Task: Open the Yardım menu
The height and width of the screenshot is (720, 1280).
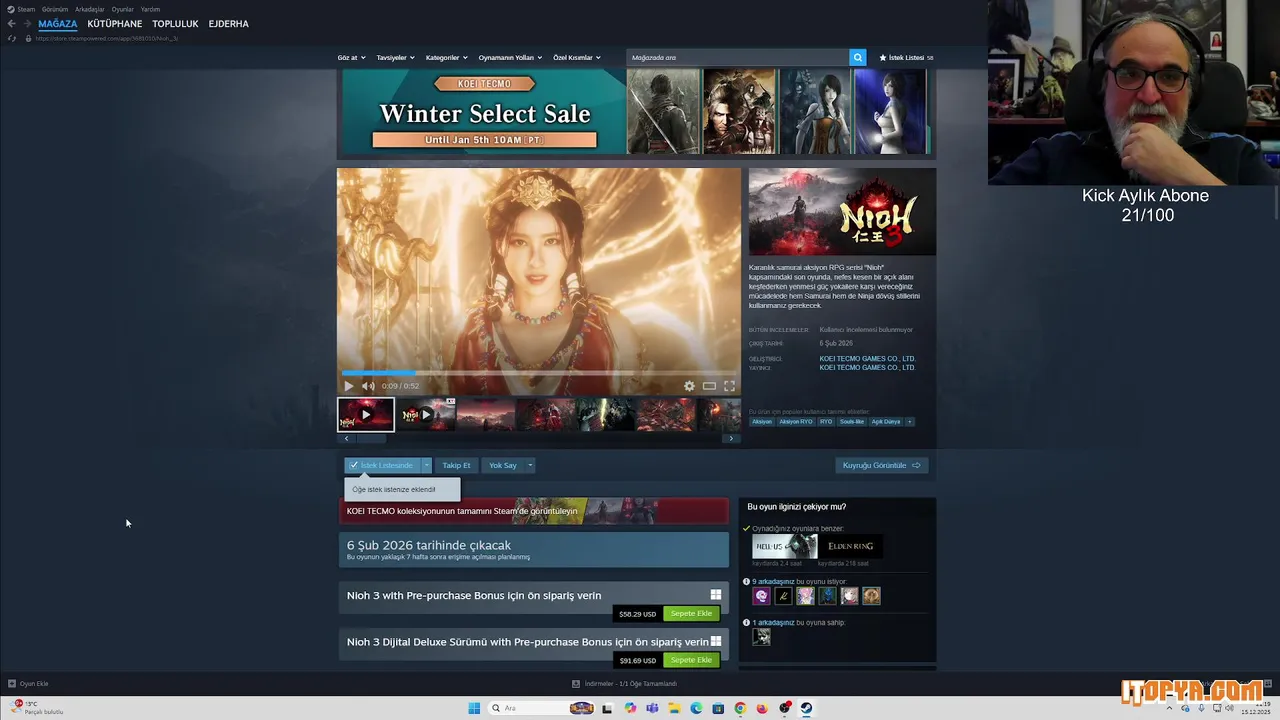Action: 150,9
